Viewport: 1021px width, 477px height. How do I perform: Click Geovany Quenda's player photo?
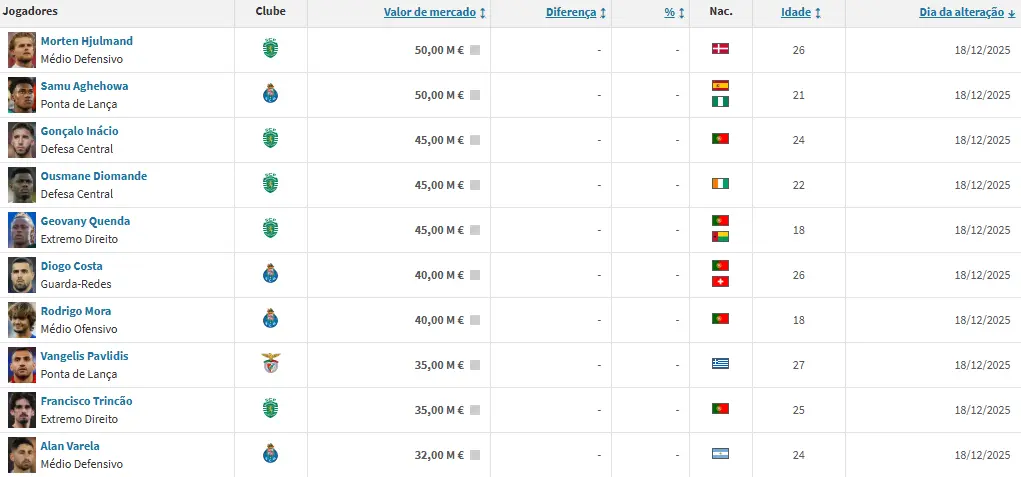click(x=22, y=230)
